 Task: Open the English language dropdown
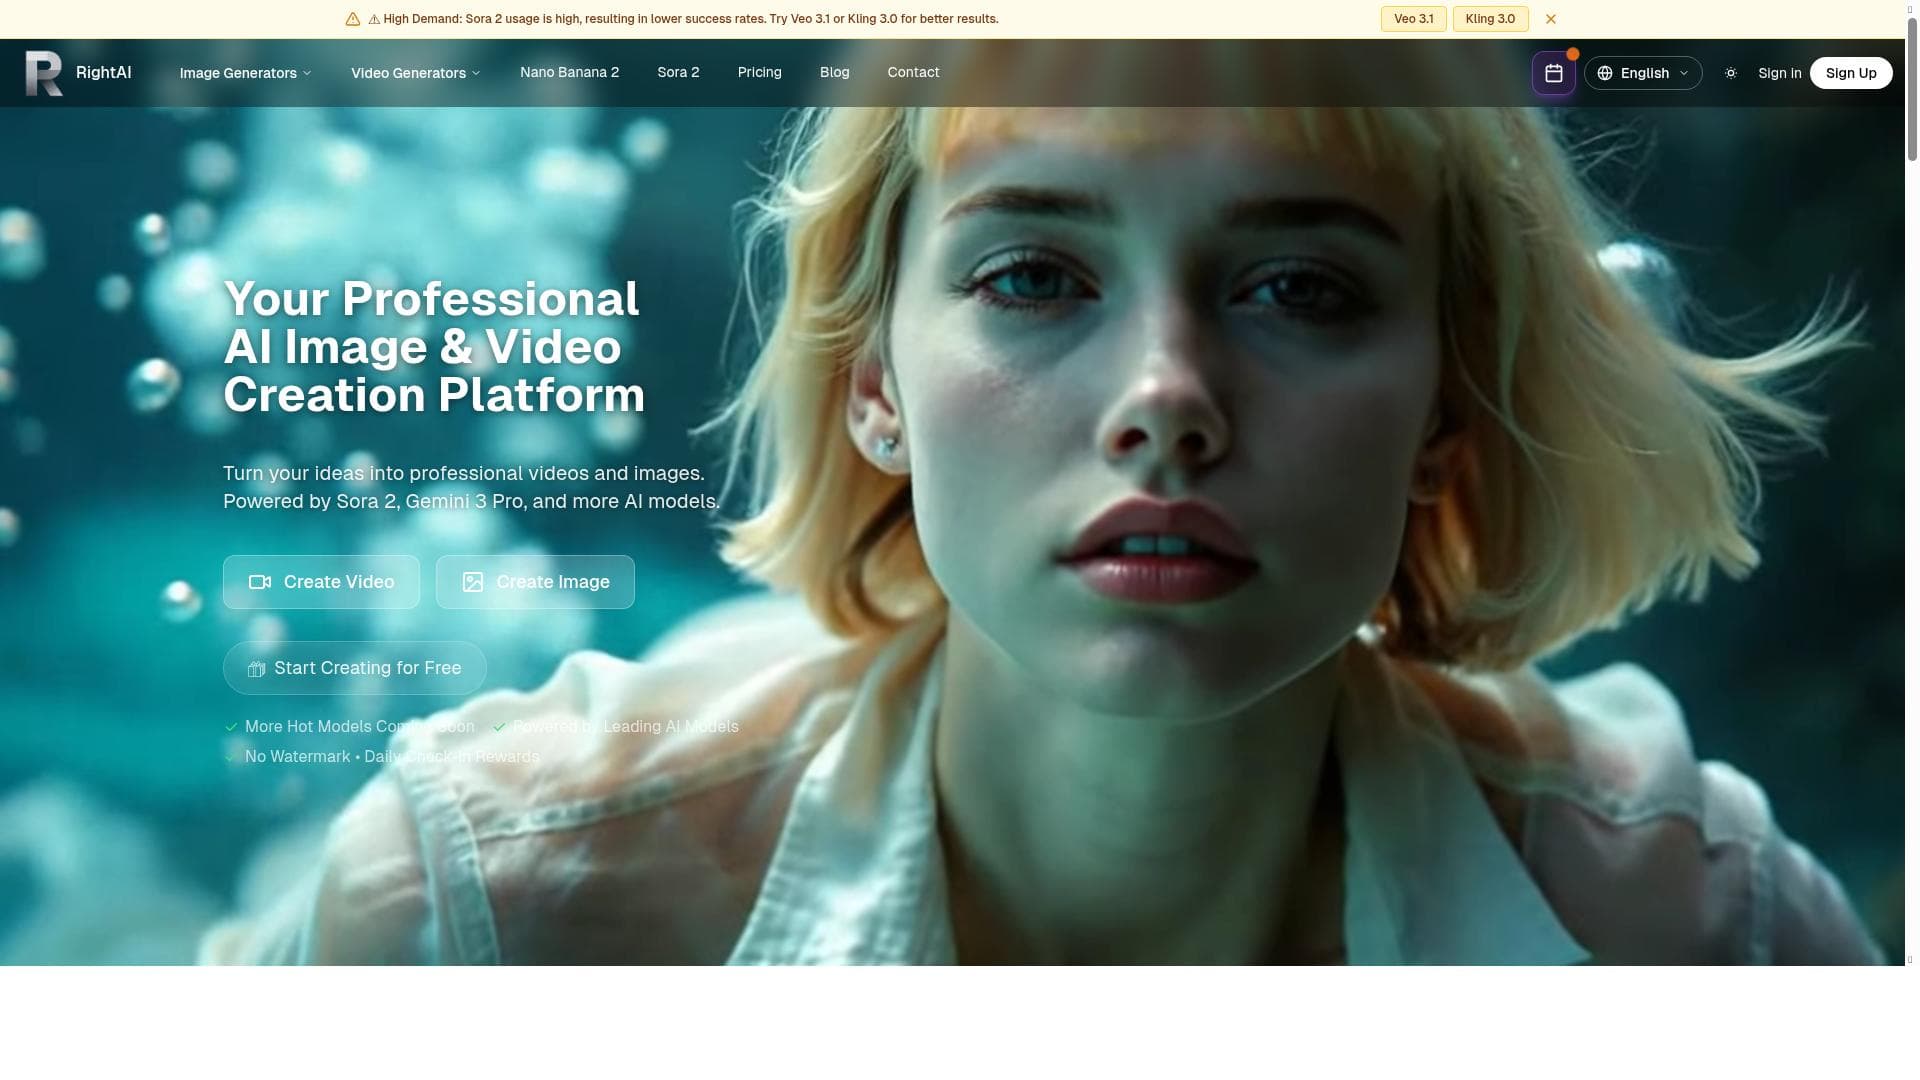click(x=1643, y=73)
